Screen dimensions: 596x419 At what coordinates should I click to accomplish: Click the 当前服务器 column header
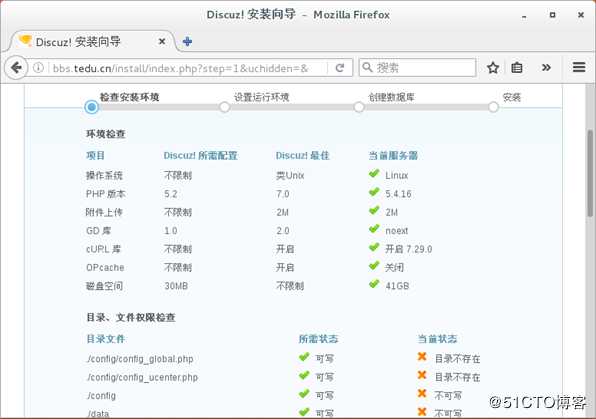[393, 156]
